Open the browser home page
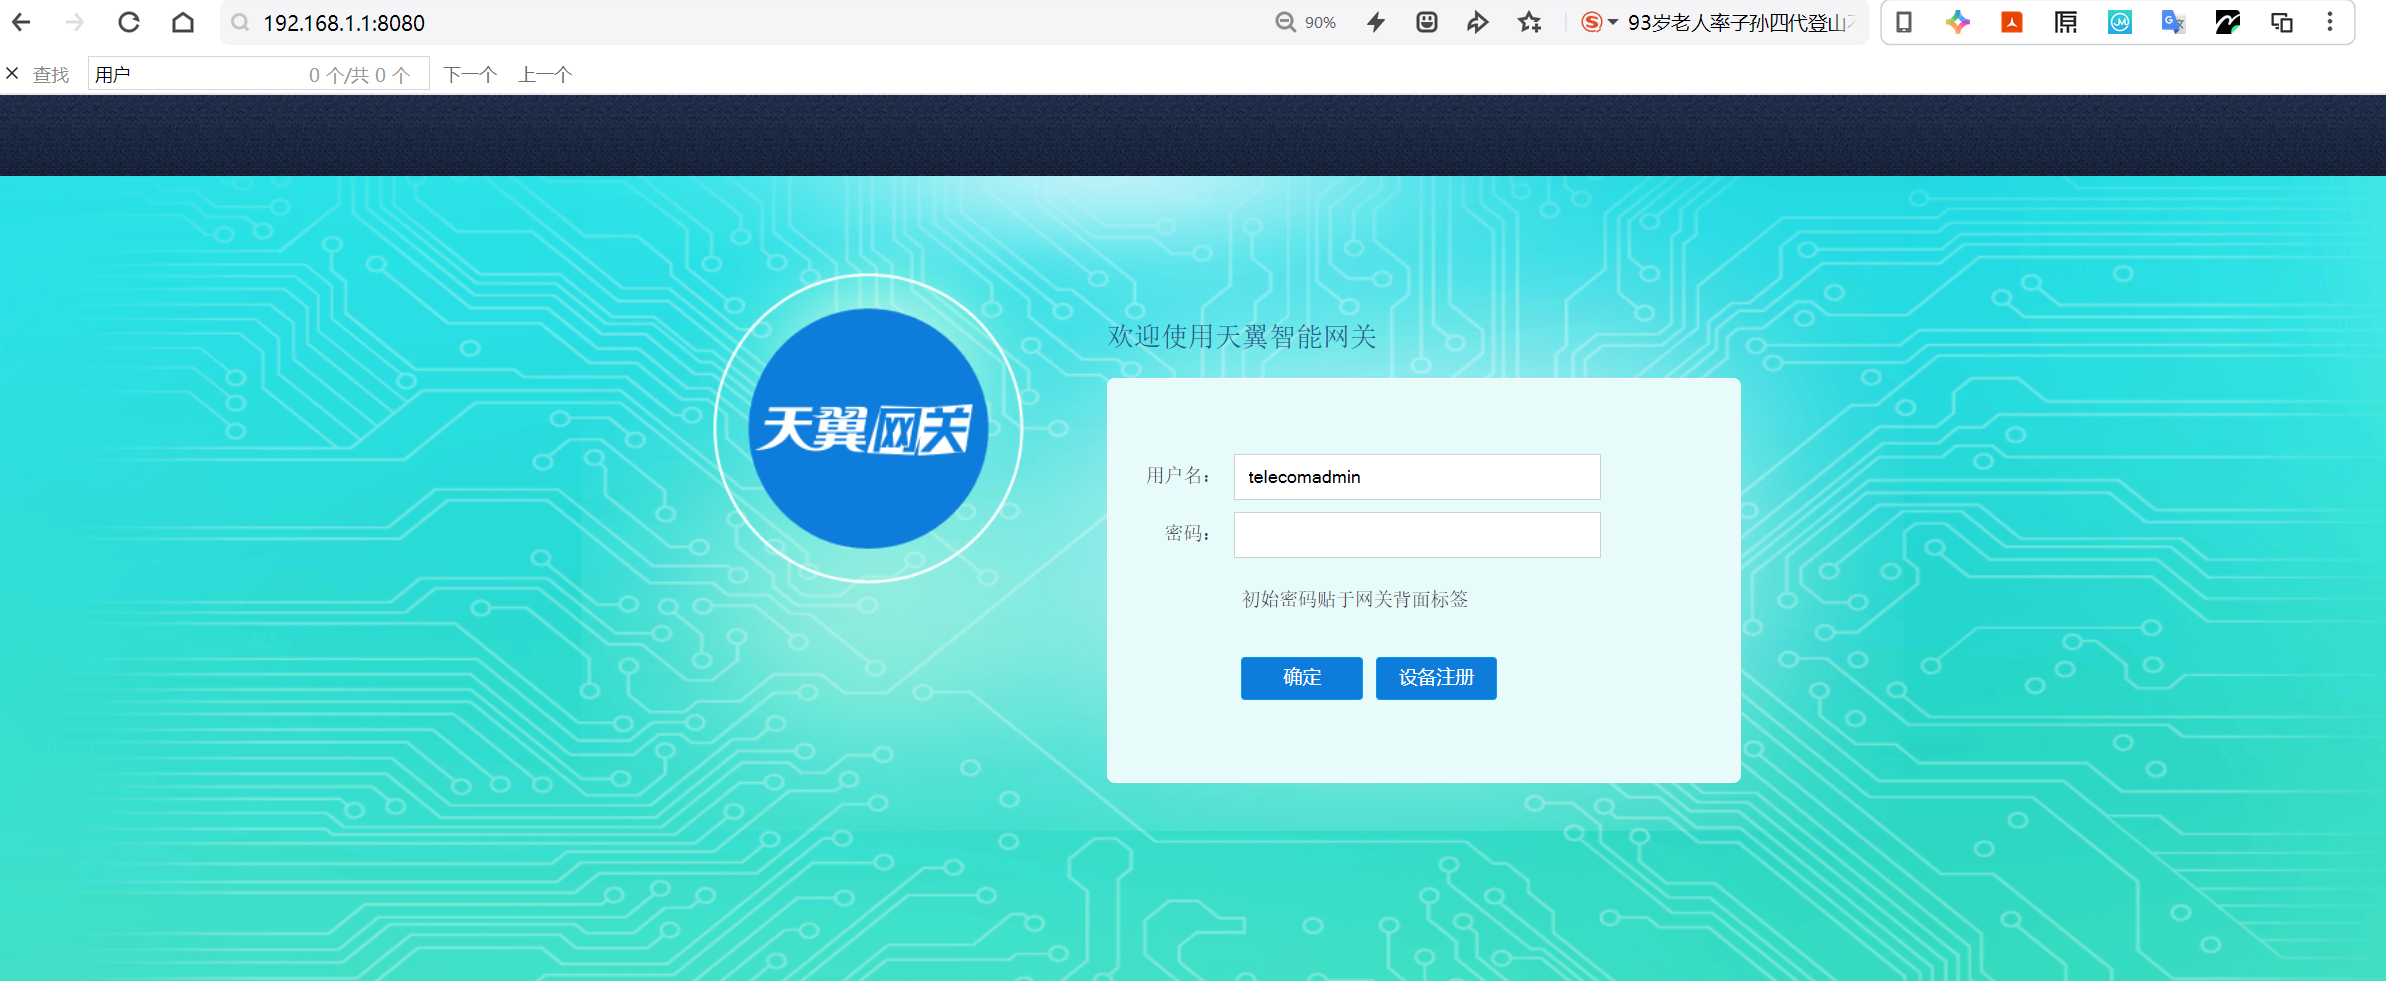This screenshot has height=981, width=2386. click(183, 22)
